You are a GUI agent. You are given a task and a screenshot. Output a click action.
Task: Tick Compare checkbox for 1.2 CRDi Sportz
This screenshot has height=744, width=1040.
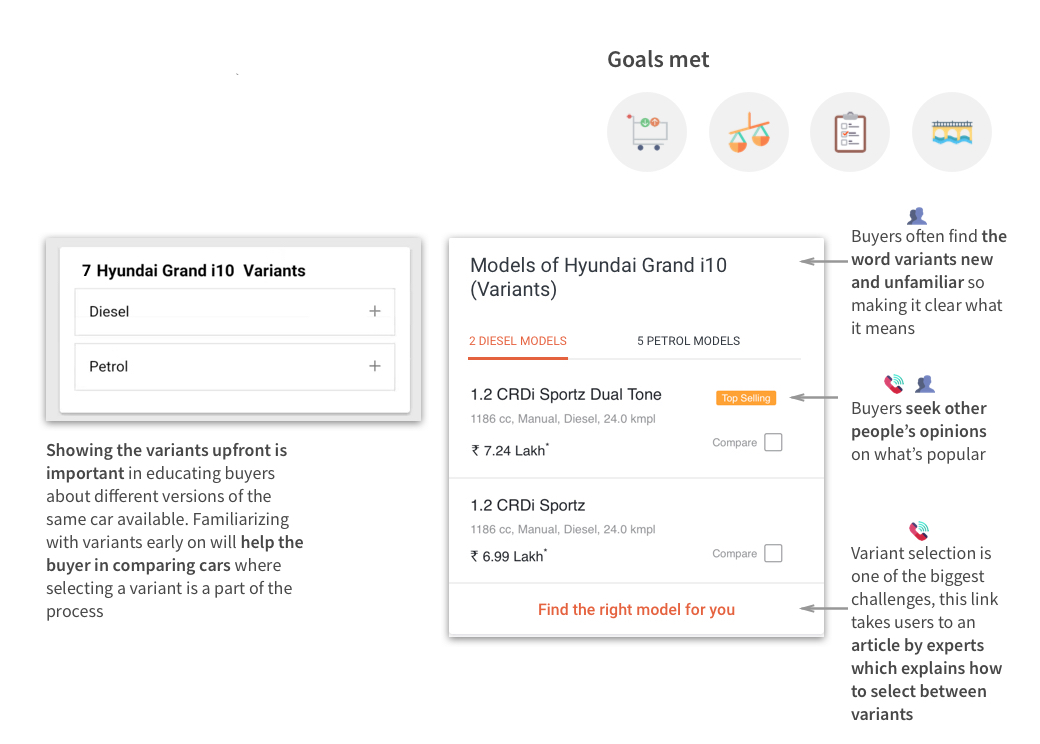(773, 553)
